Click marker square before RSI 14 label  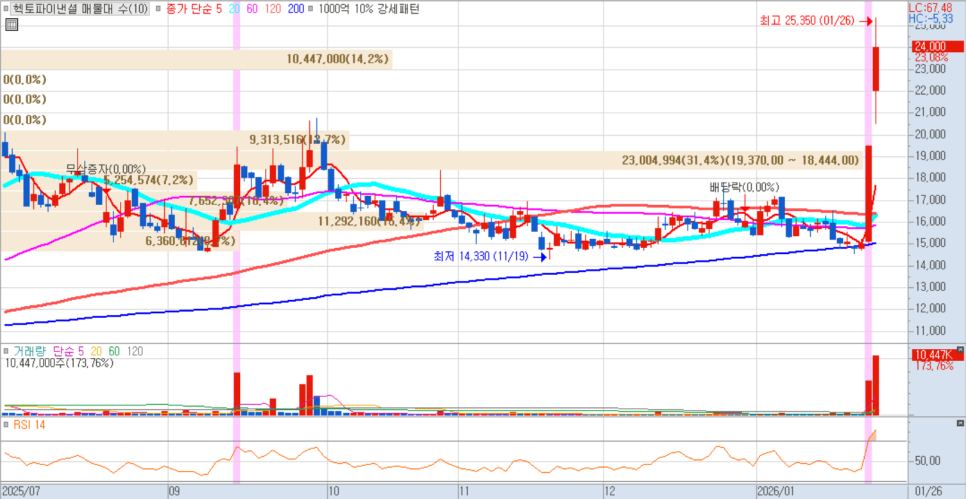tap(7, 424)
